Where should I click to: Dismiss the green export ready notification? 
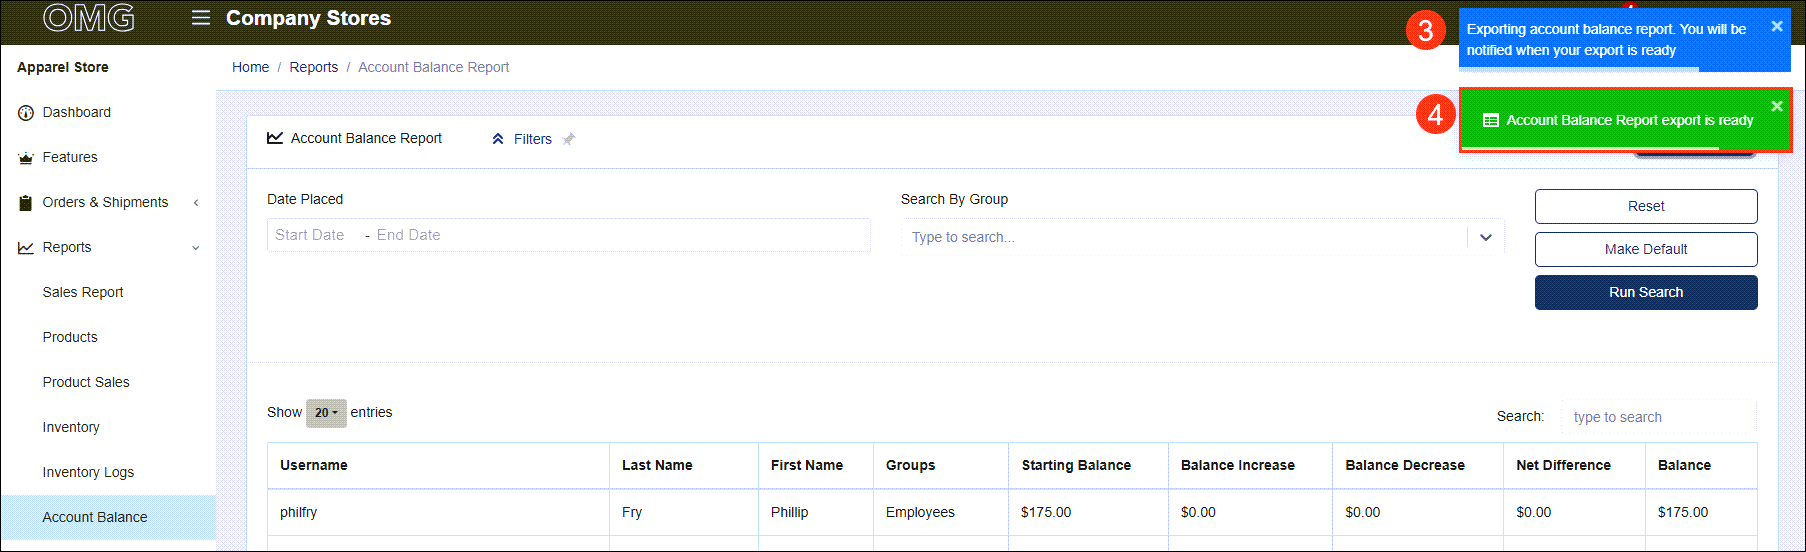click(x=1777, y=106)
